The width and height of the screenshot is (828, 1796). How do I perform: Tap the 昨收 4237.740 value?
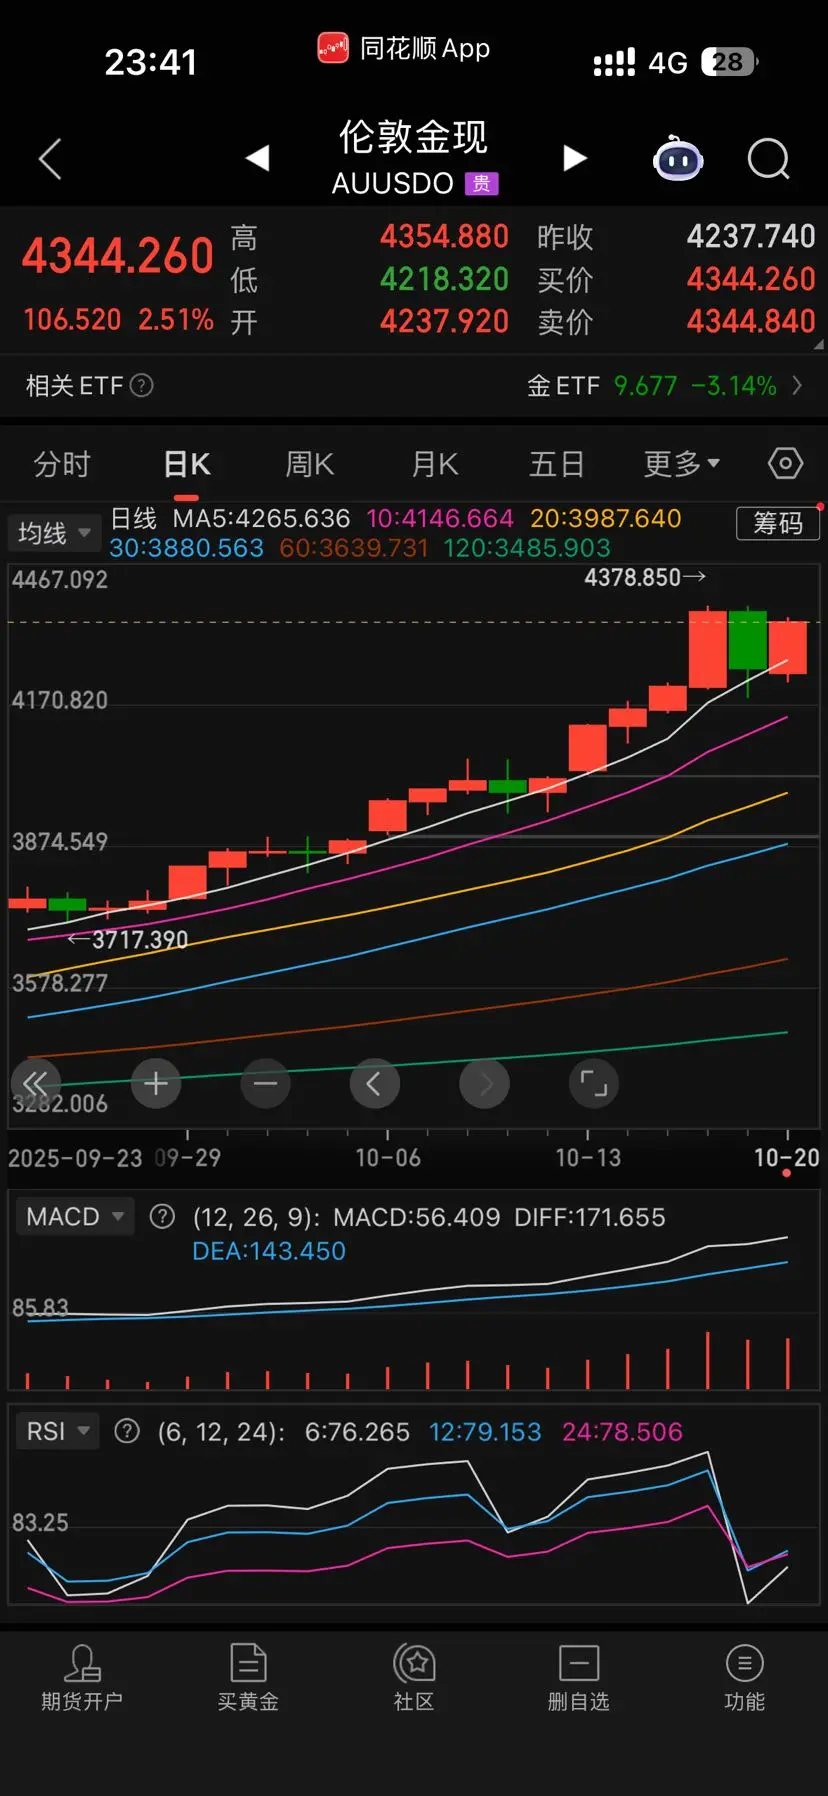coord(751,236)
